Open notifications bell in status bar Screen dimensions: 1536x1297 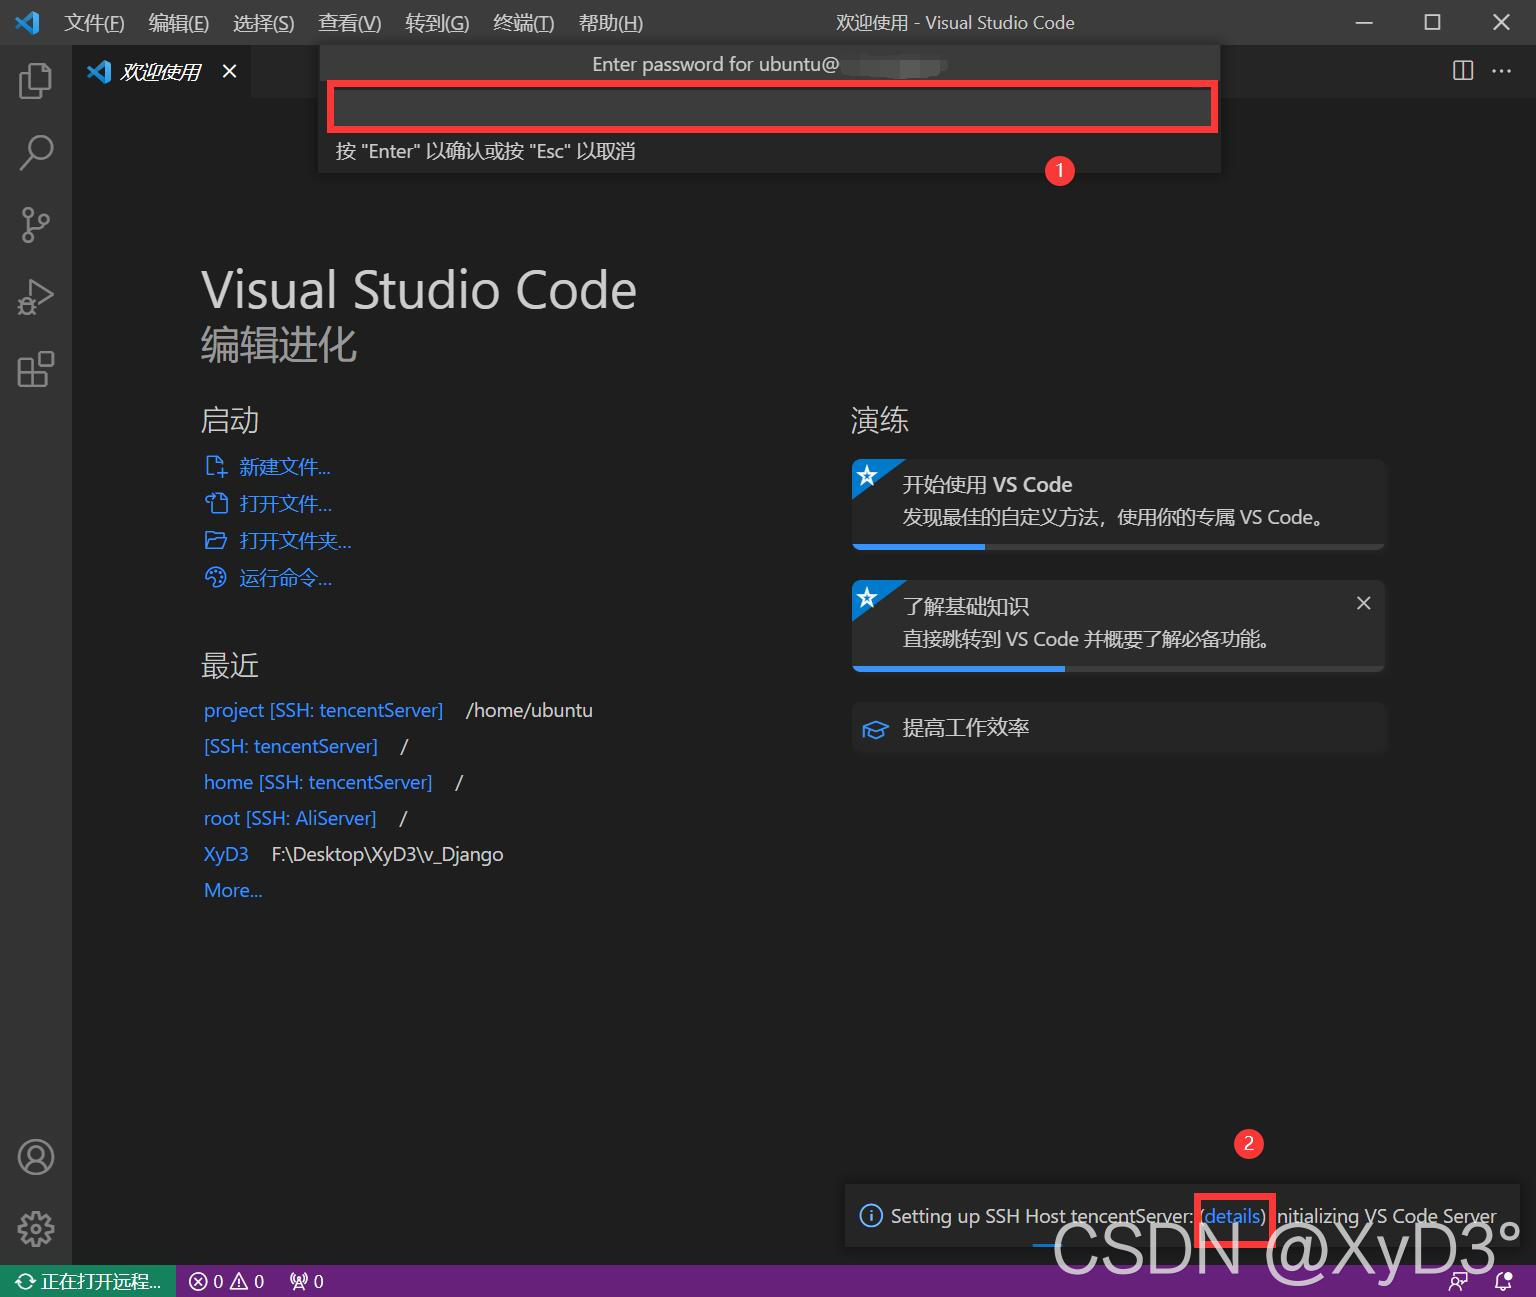(1503, 1282)
